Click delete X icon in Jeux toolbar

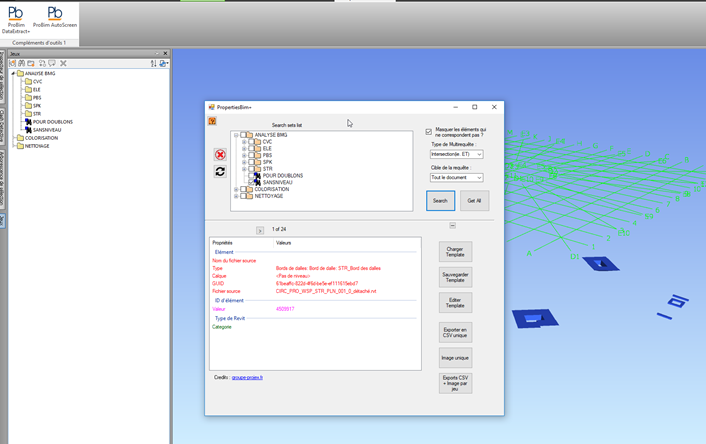click(x=63, y=63)
